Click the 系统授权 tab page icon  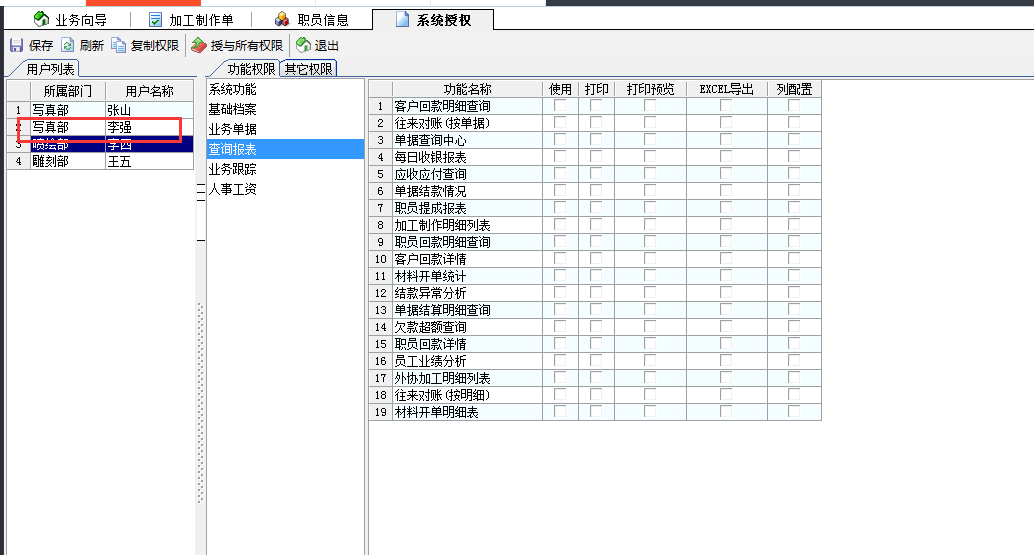click(x=402, y=19)
